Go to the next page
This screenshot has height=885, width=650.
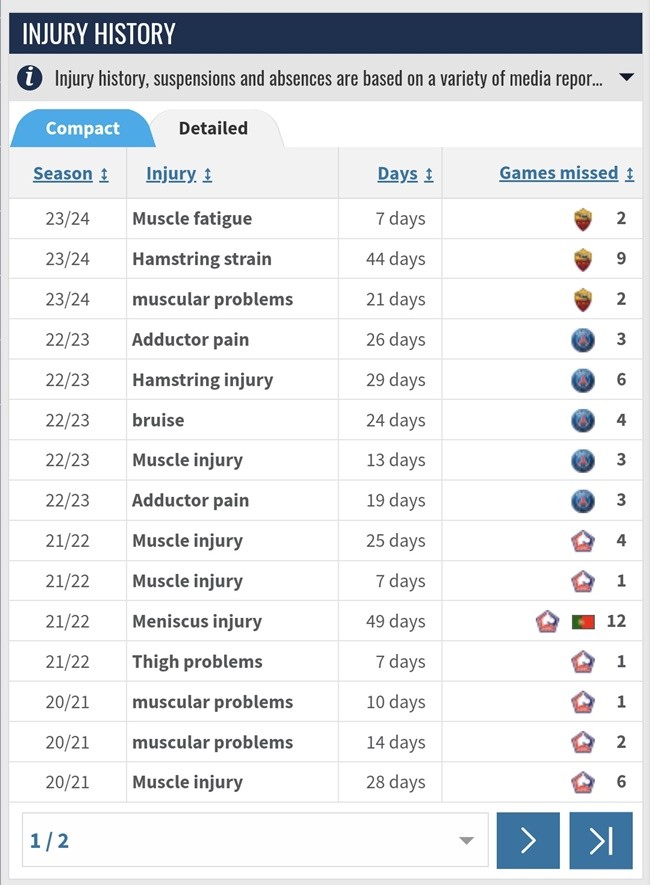click(528, 840)
